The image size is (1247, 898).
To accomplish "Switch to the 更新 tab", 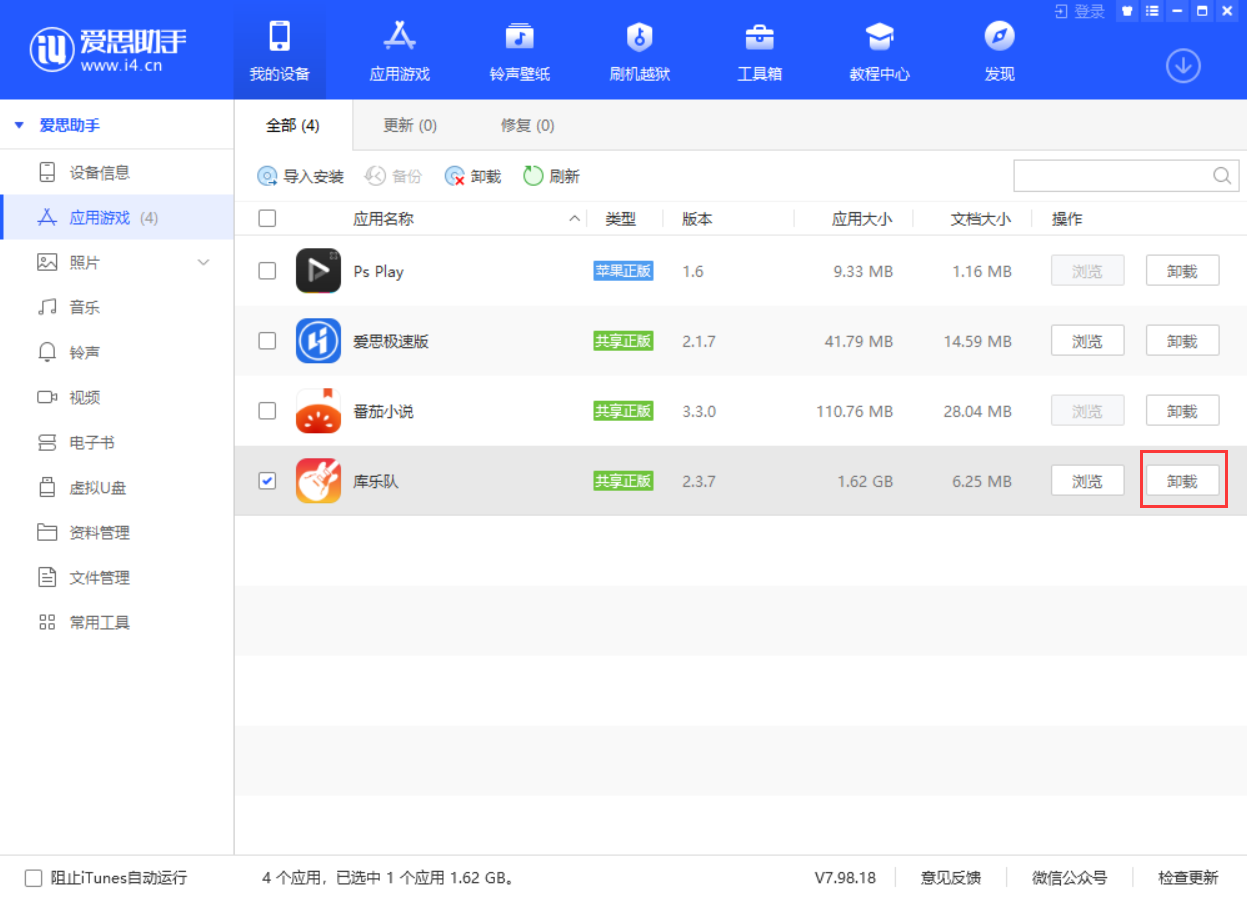I will coord(409,125).
